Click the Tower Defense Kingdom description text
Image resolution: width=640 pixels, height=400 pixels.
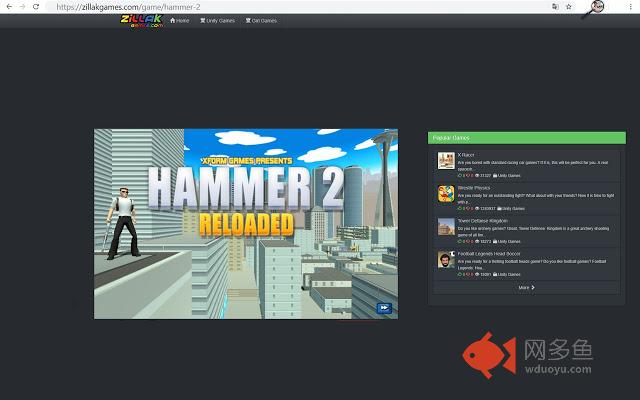click(x=533, y=232)
